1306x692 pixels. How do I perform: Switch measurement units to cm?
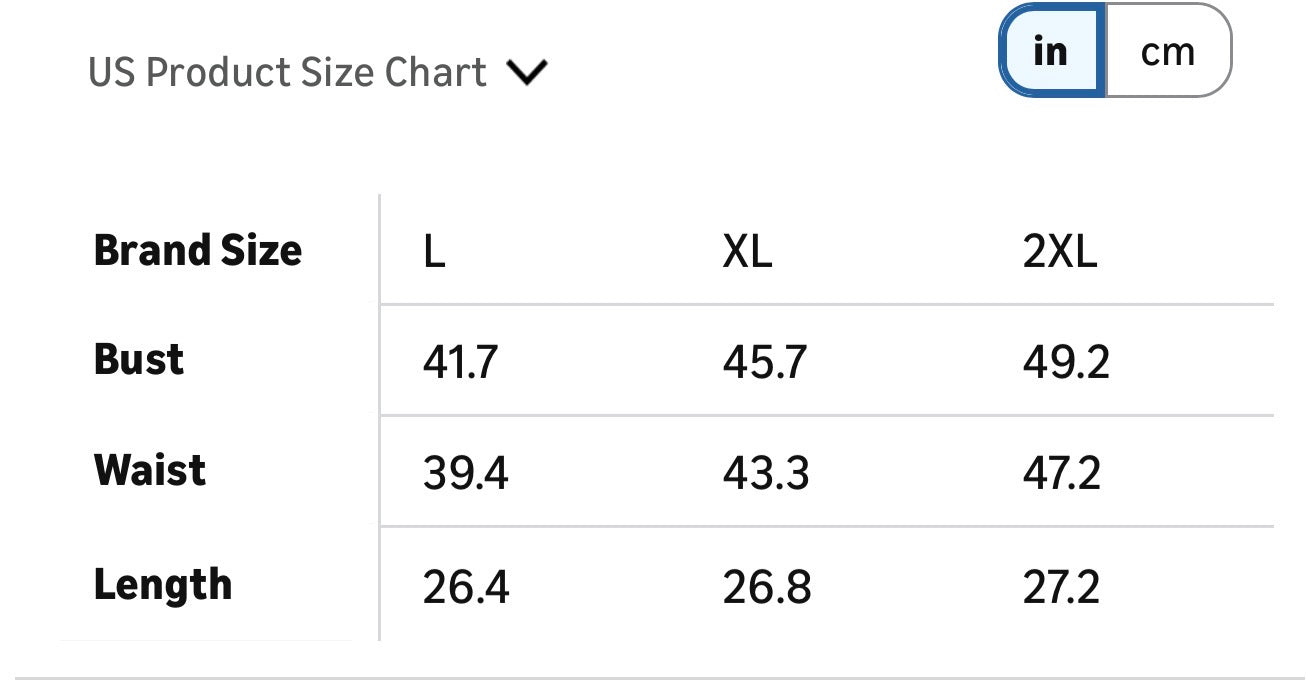pyautogui.click(x=1167, y=51)
